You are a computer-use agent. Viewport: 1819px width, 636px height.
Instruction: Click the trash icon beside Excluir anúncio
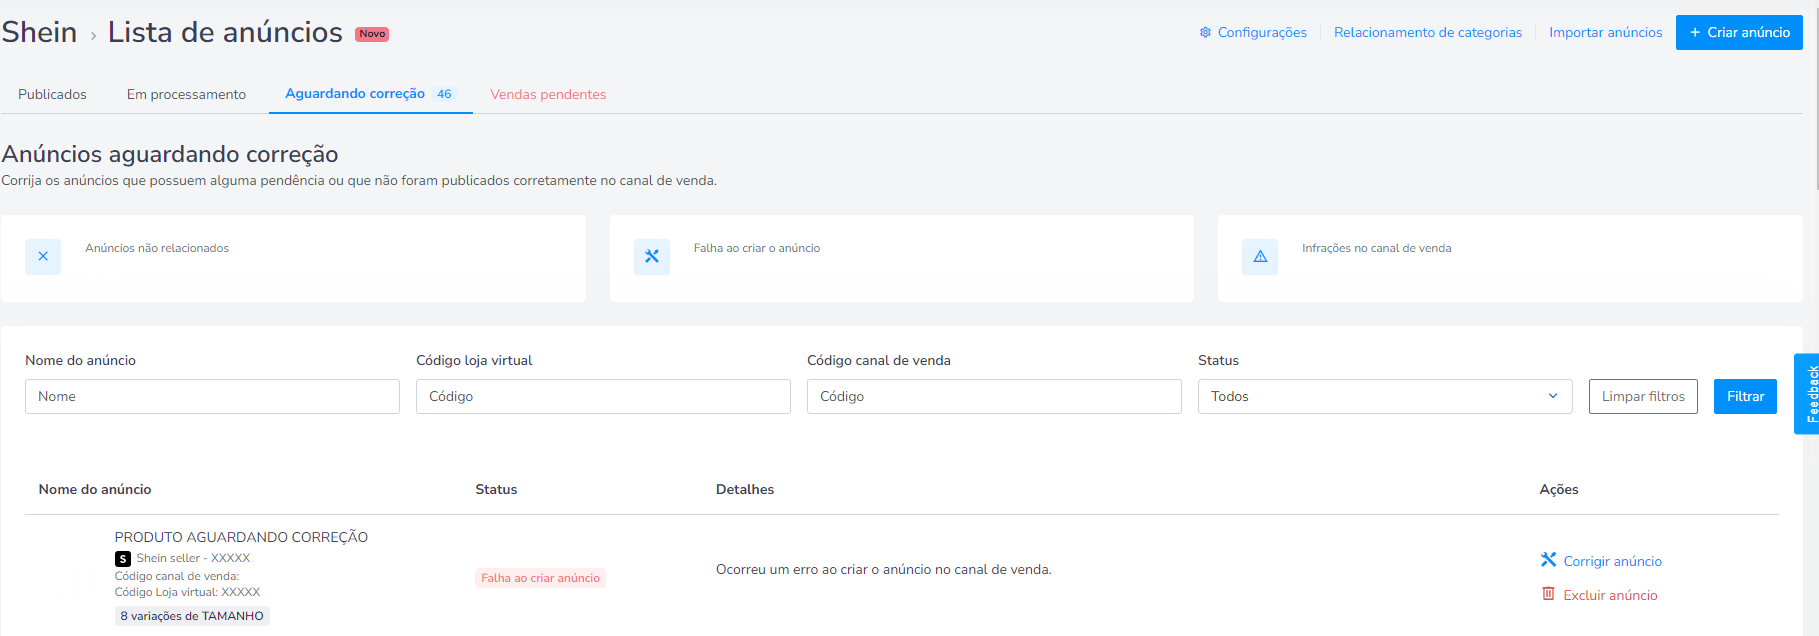pyautogui.click(x=1548, y=594)
